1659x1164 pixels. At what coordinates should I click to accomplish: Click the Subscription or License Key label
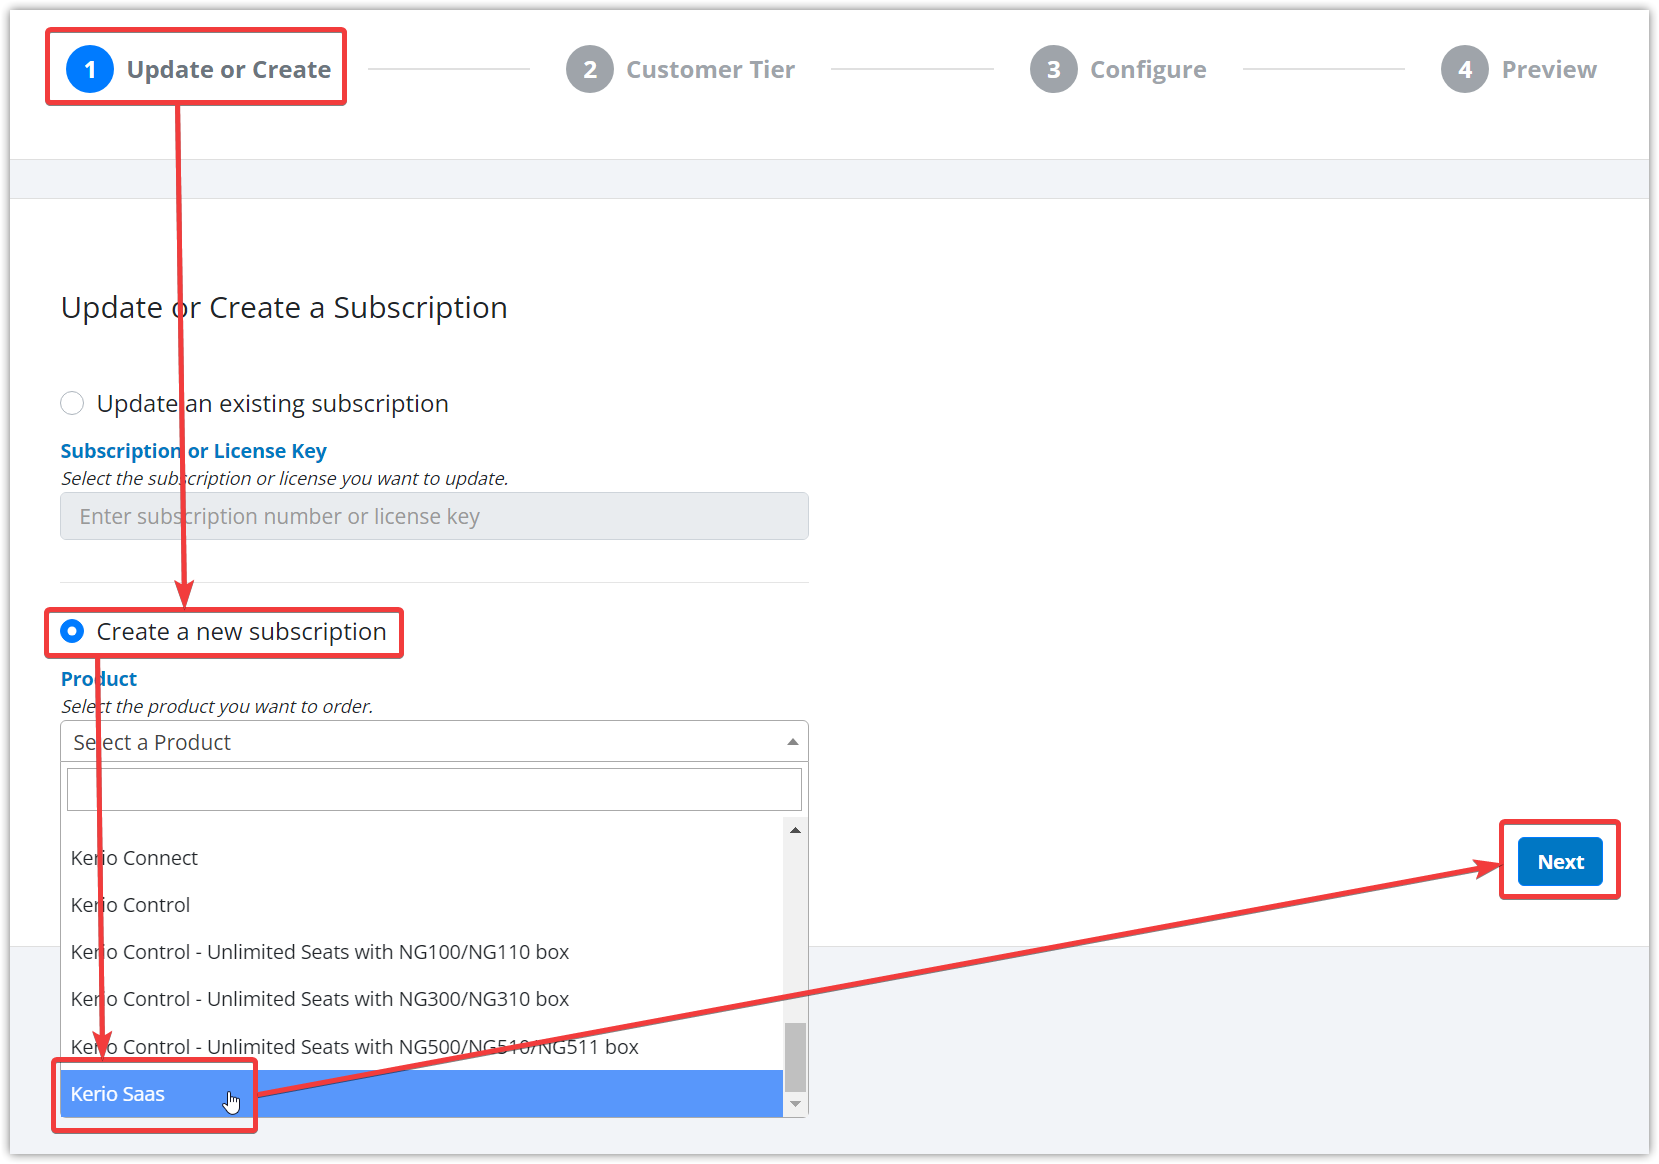coord(193,451)
